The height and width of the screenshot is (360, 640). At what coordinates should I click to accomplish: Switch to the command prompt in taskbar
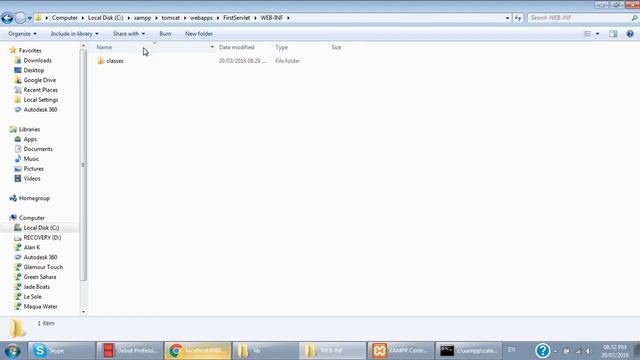click(469, 351)
